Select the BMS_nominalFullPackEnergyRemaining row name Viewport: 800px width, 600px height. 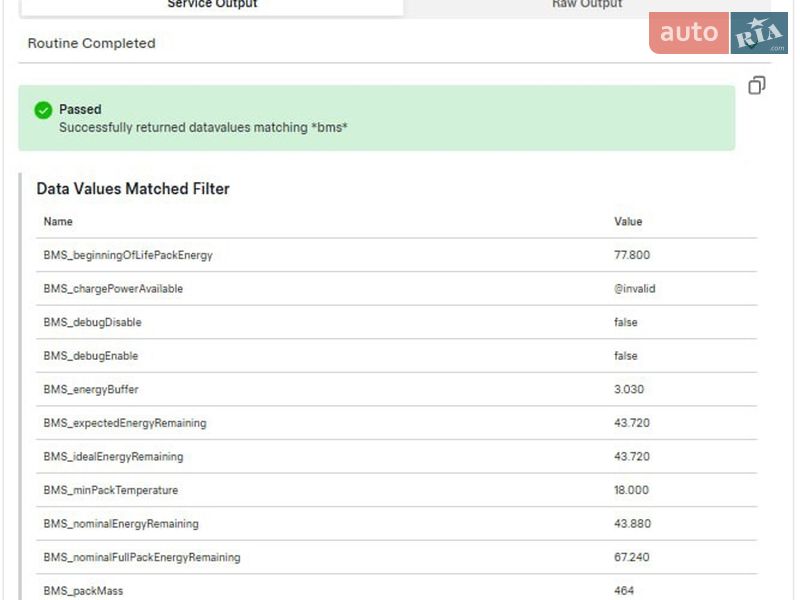(142, 558)
